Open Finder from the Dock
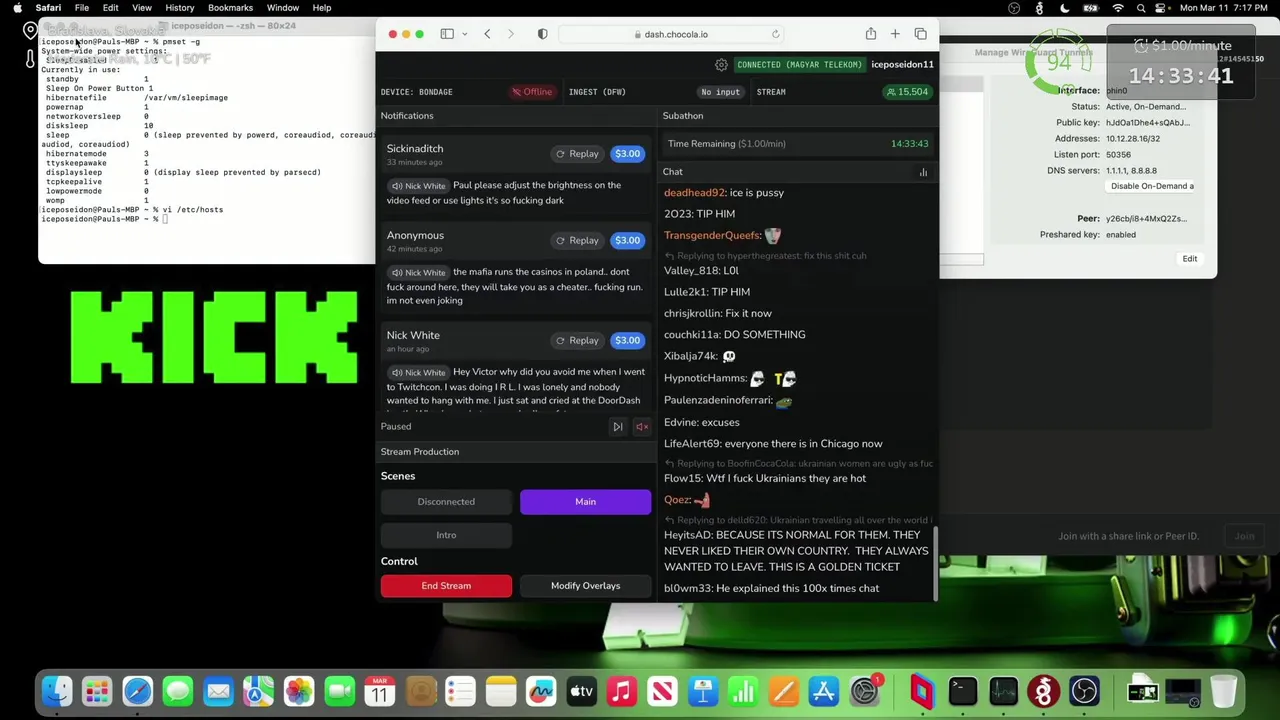The height and width of the screenshot is (720, 1280). [57, 691]
